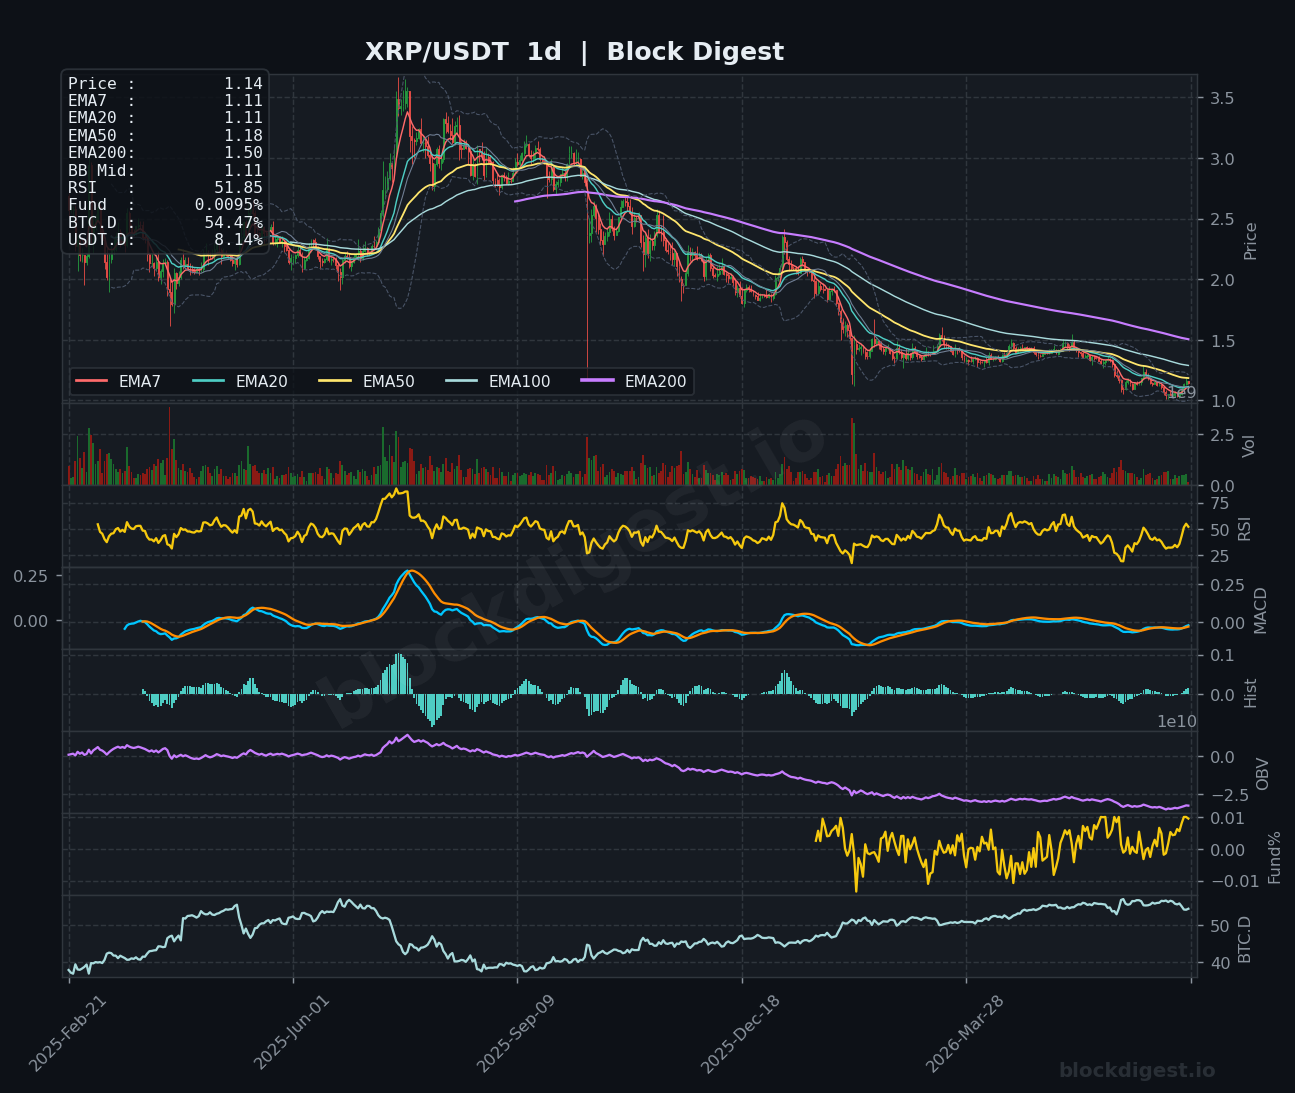Click the 3.0 tick on the price axis
Image resolution: width=1295 pixels, height=1093 pixels.
click(x=1221, y=159)
